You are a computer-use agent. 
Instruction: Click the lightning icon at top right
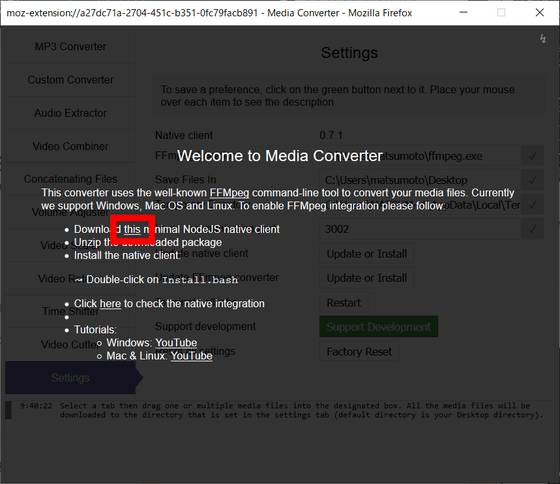click(x=543, y=39)
